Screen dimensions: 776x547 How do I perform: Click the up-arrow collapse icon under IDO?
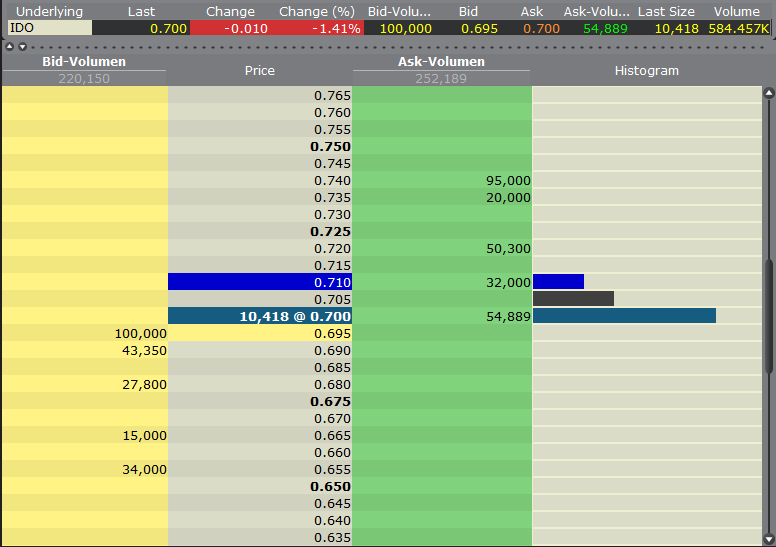pos(9,47)
